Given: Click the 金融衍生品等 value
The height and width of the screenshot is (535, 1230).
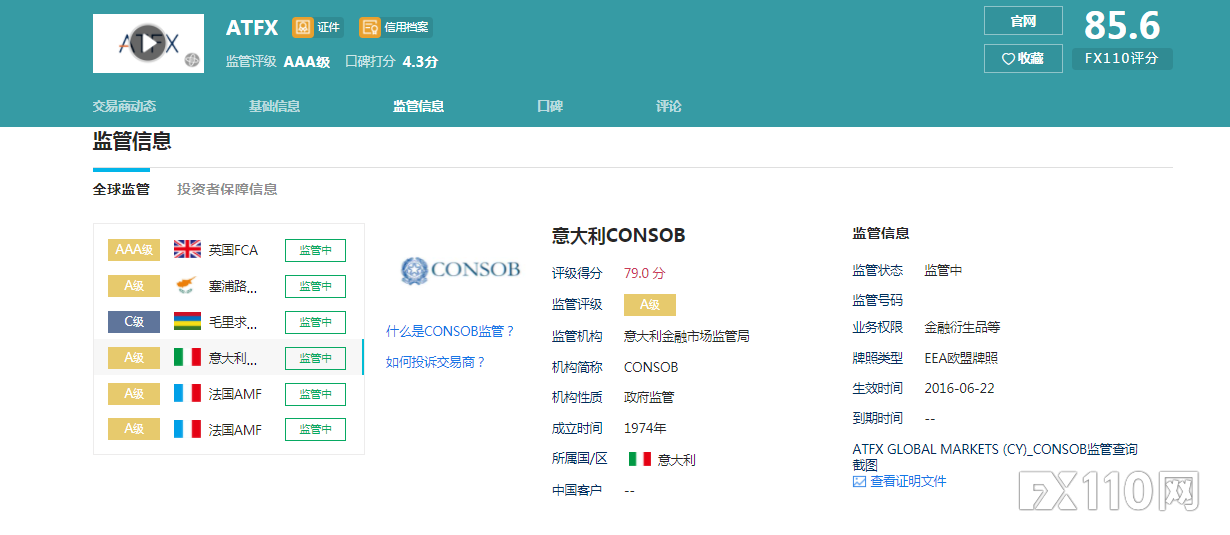Looking at the screenshot, I should tap(962, 328).
